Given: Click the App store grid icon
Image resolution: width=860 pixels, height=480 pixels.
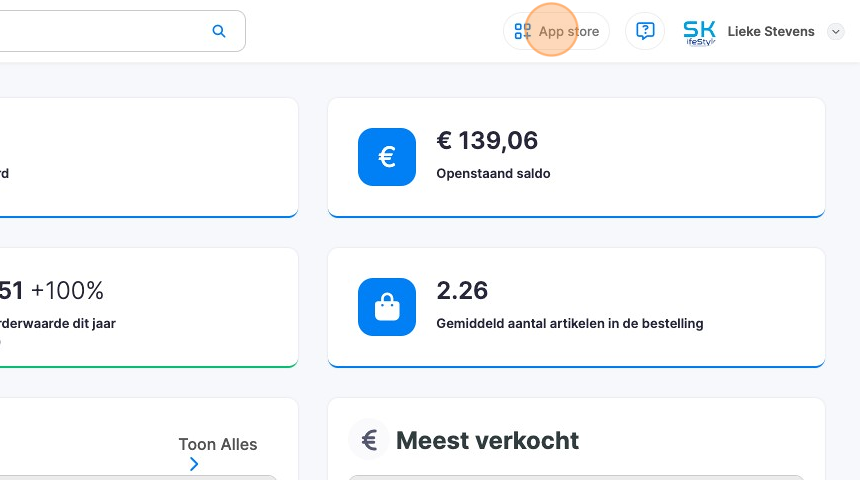Looking at the screenshot, I should coord(522,31).
